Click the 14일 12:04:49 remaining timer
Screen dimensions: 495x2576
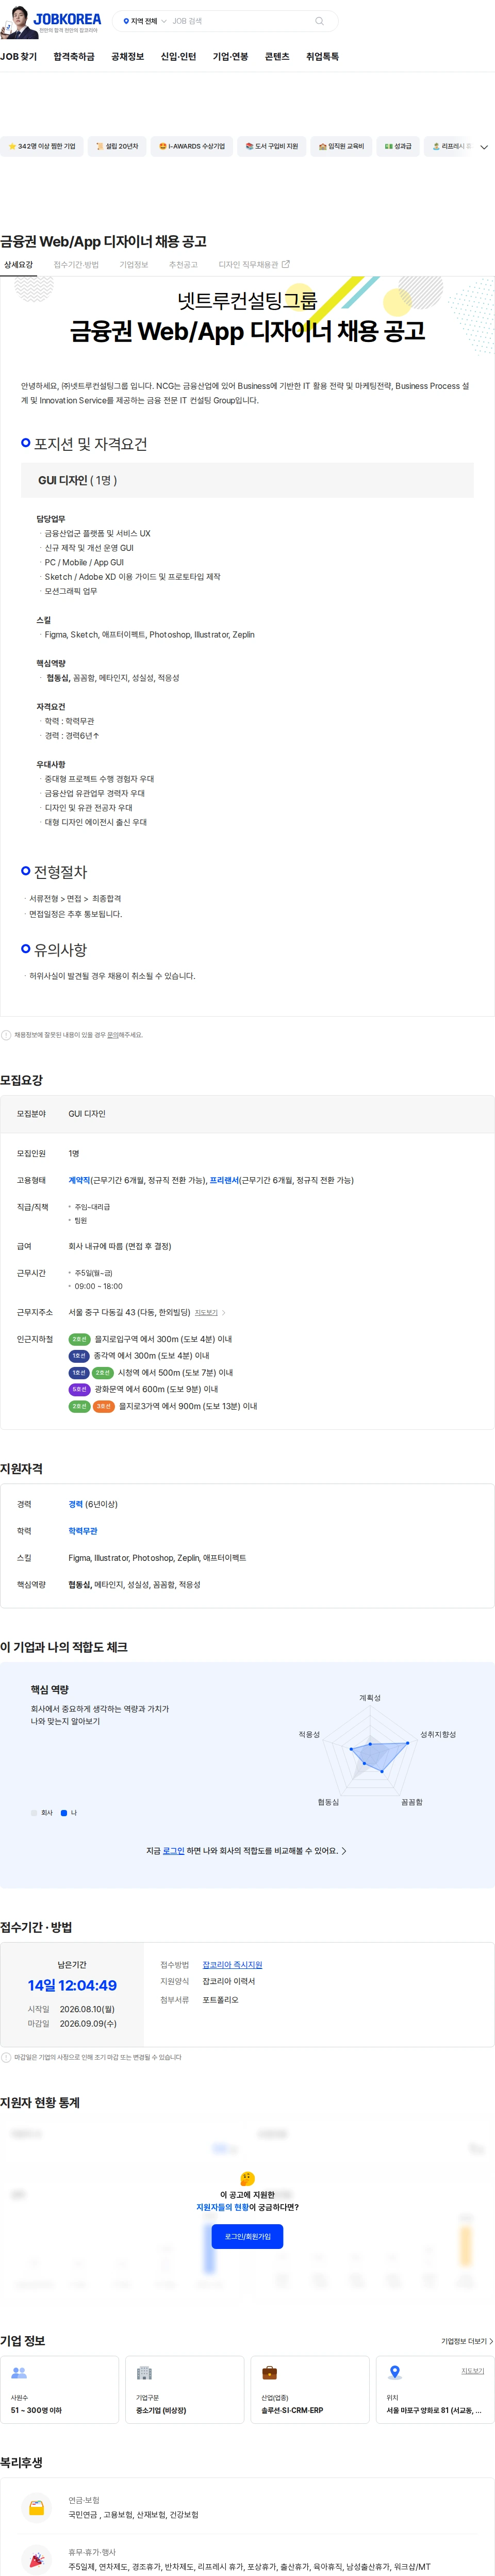tap(72, 1985)
